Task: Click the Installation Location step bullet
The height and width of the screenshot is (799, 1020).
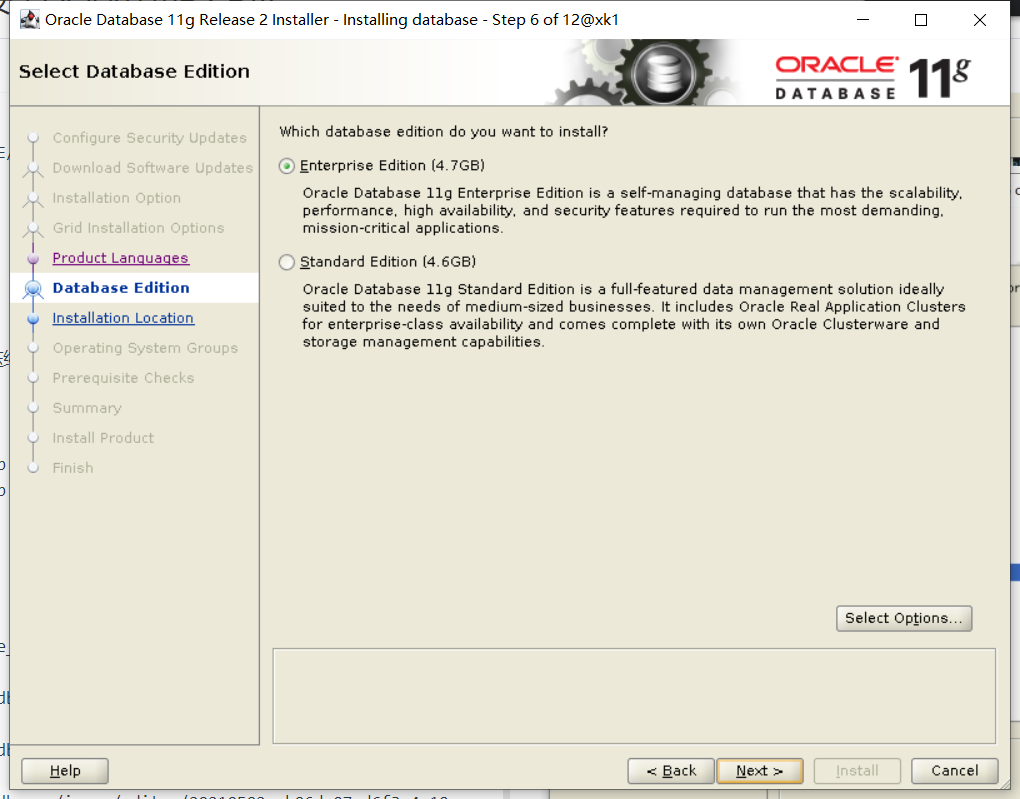Action: tap(33, 319)
